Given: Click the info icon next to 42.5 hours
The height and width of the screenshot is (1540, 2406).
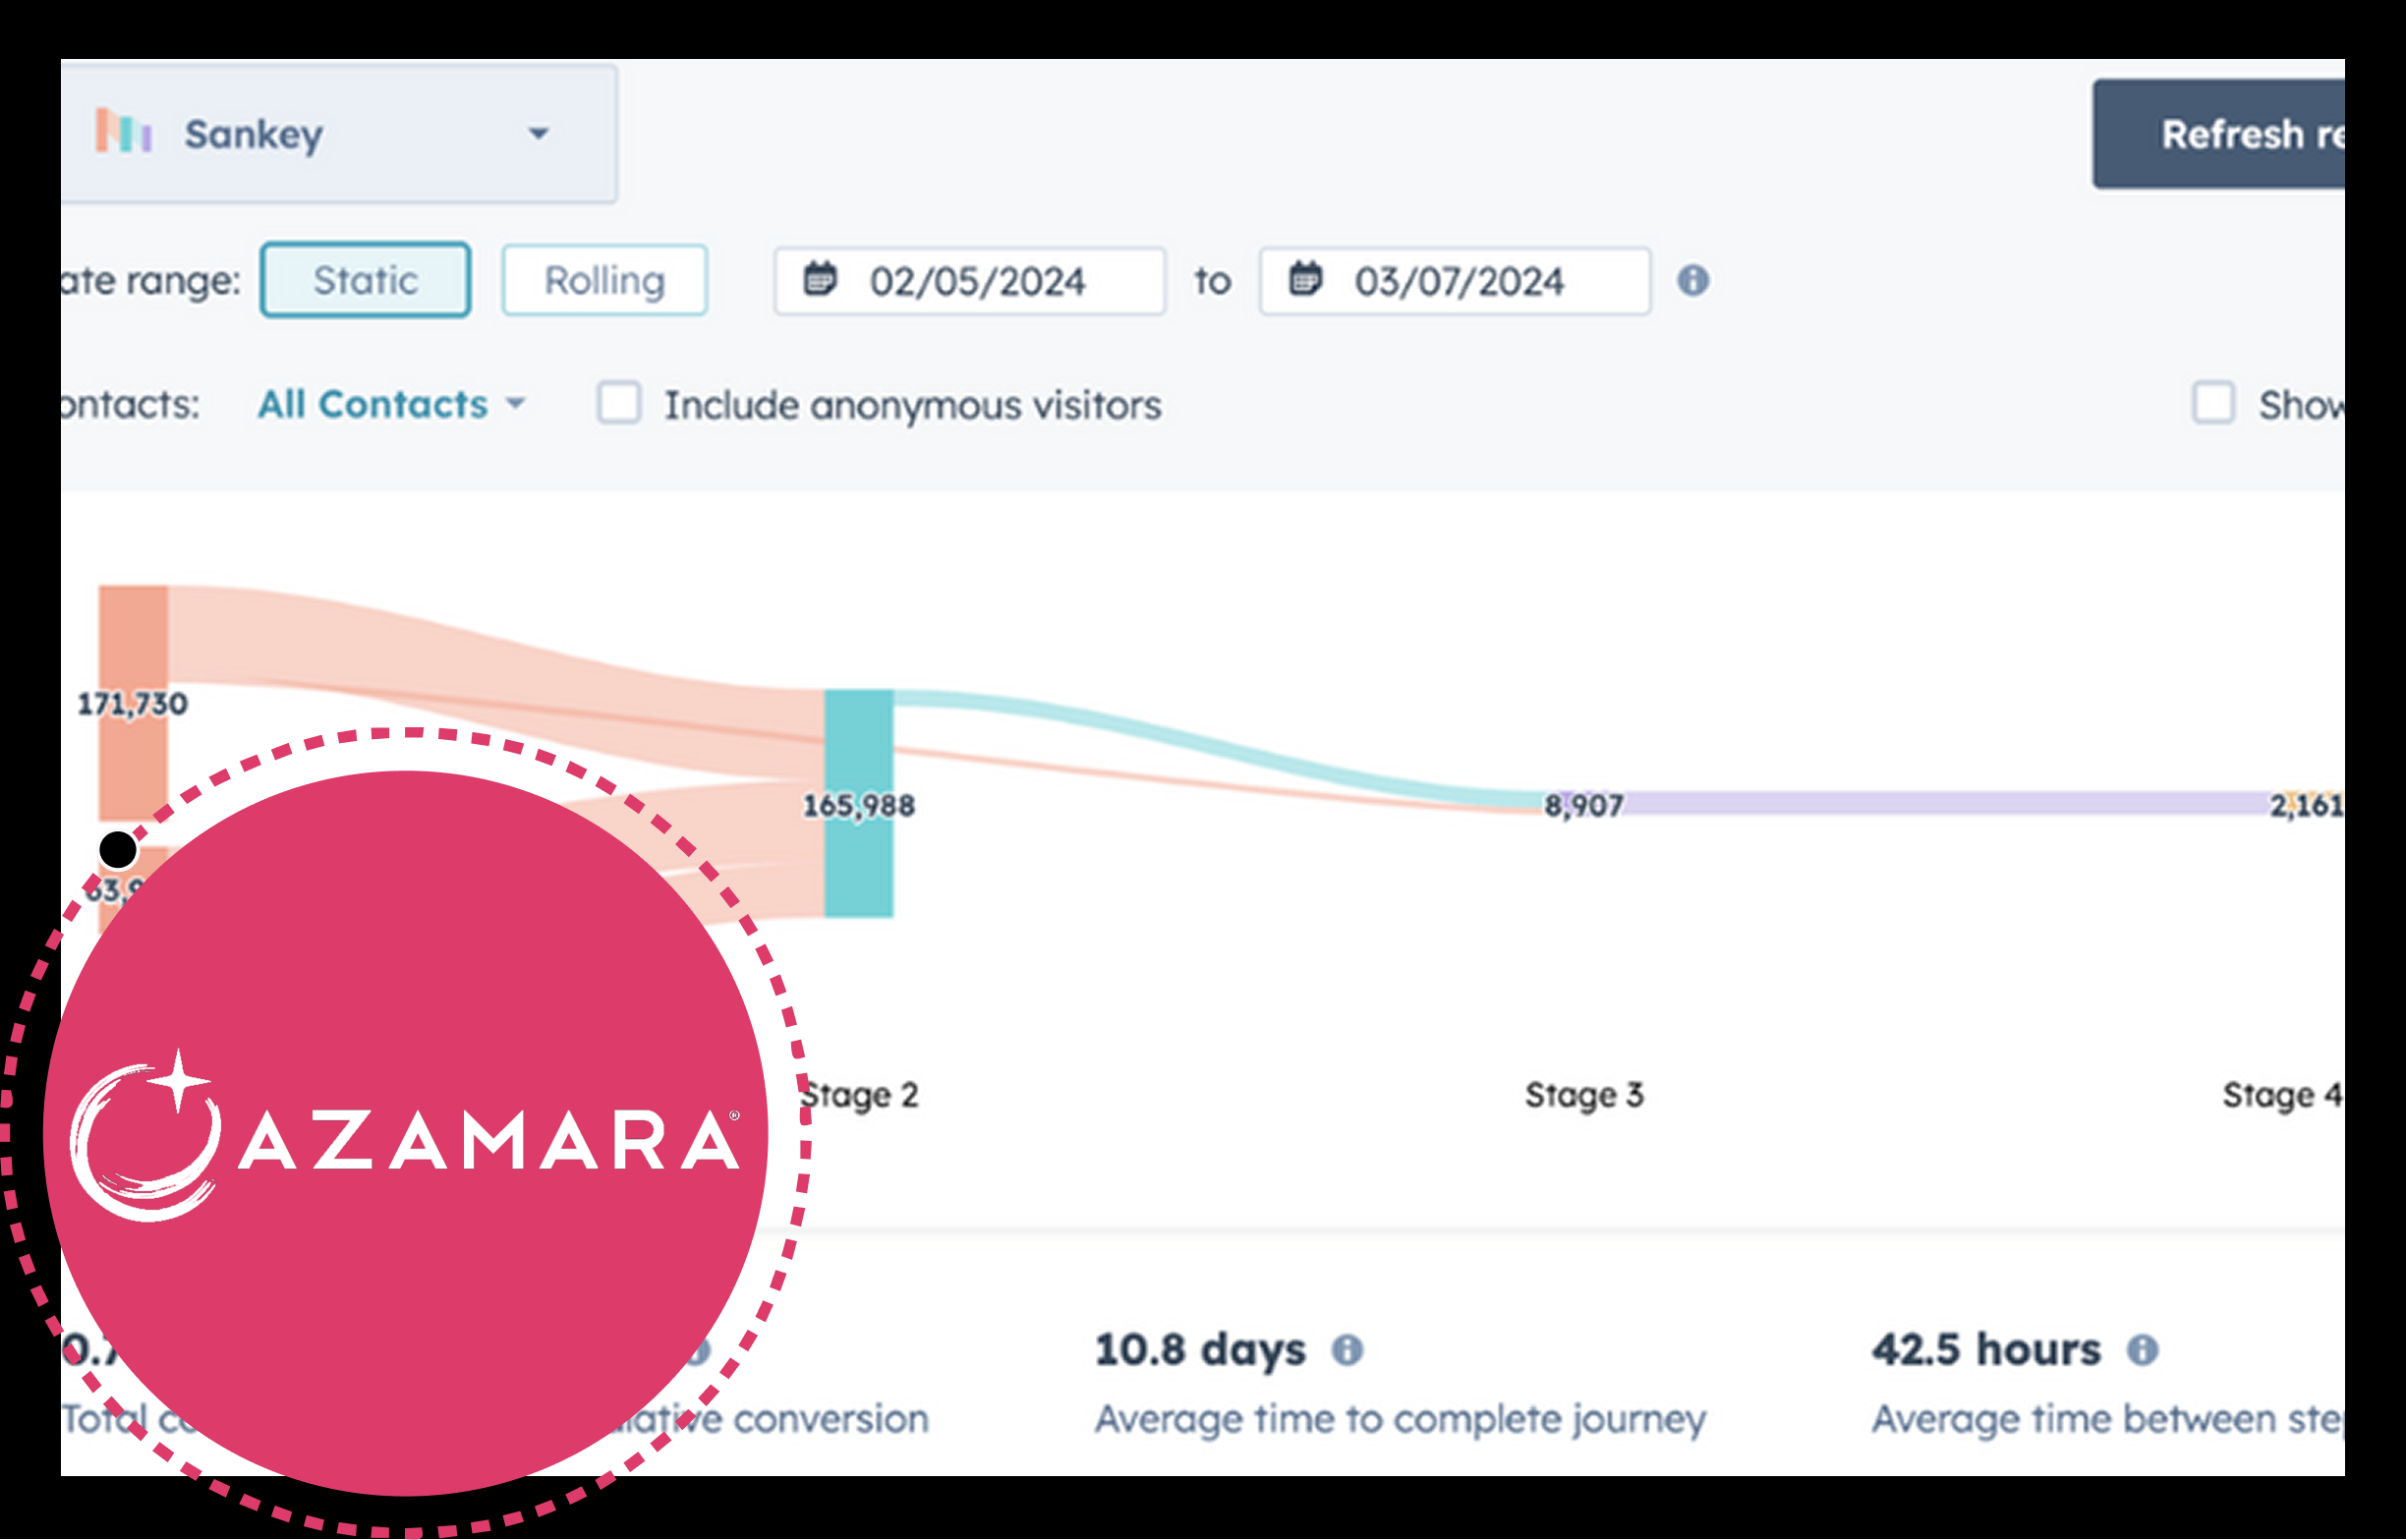Looking at the screenshot, I should point(2142,1350).
